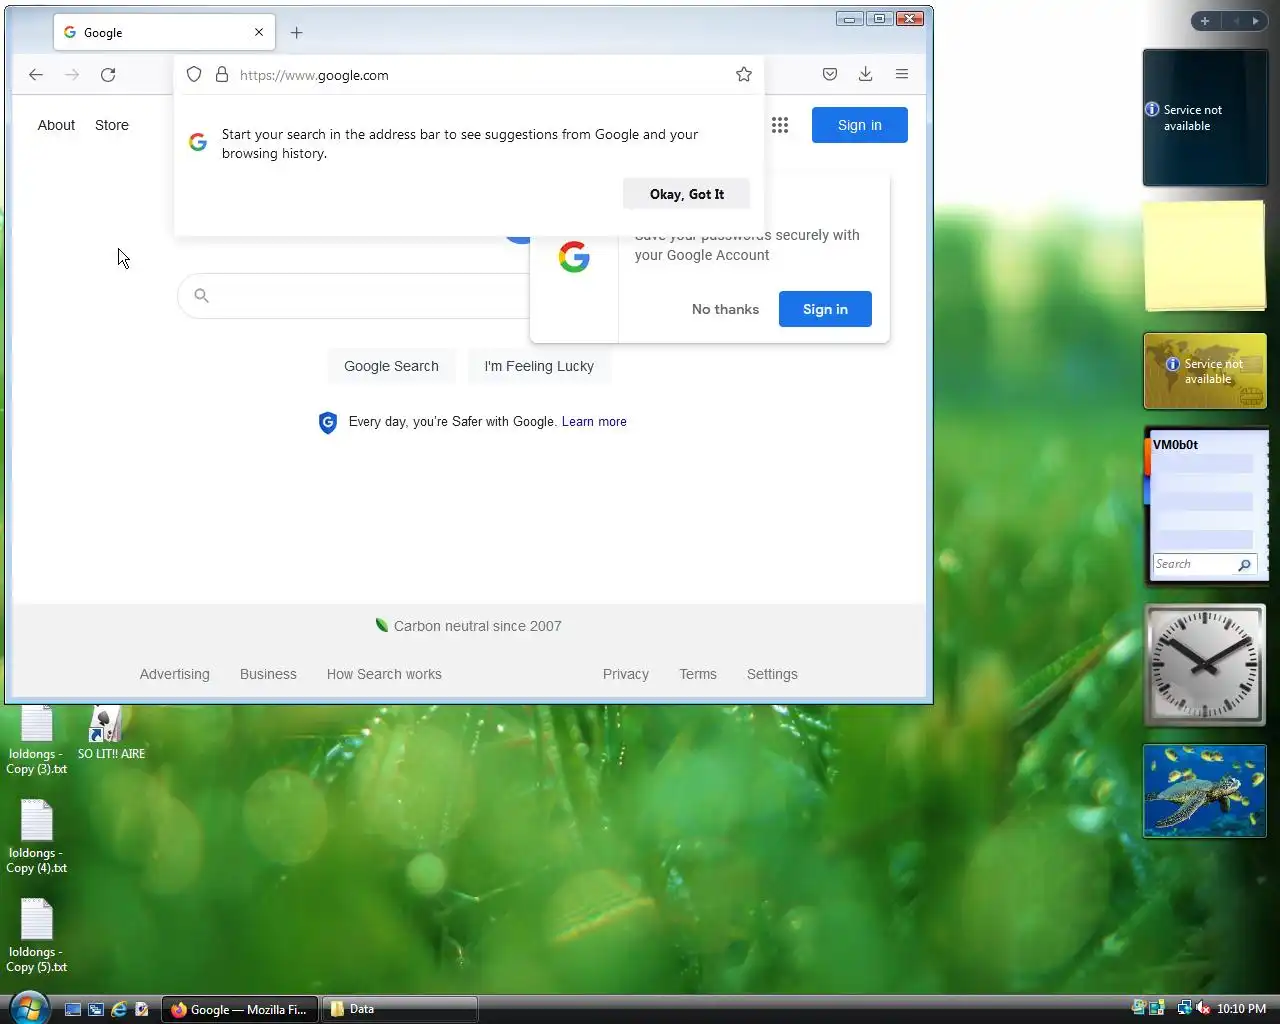Select the loldongs - Copy (5).txt desktop file
The image size is (1280, 1024).
pos(37,935)
